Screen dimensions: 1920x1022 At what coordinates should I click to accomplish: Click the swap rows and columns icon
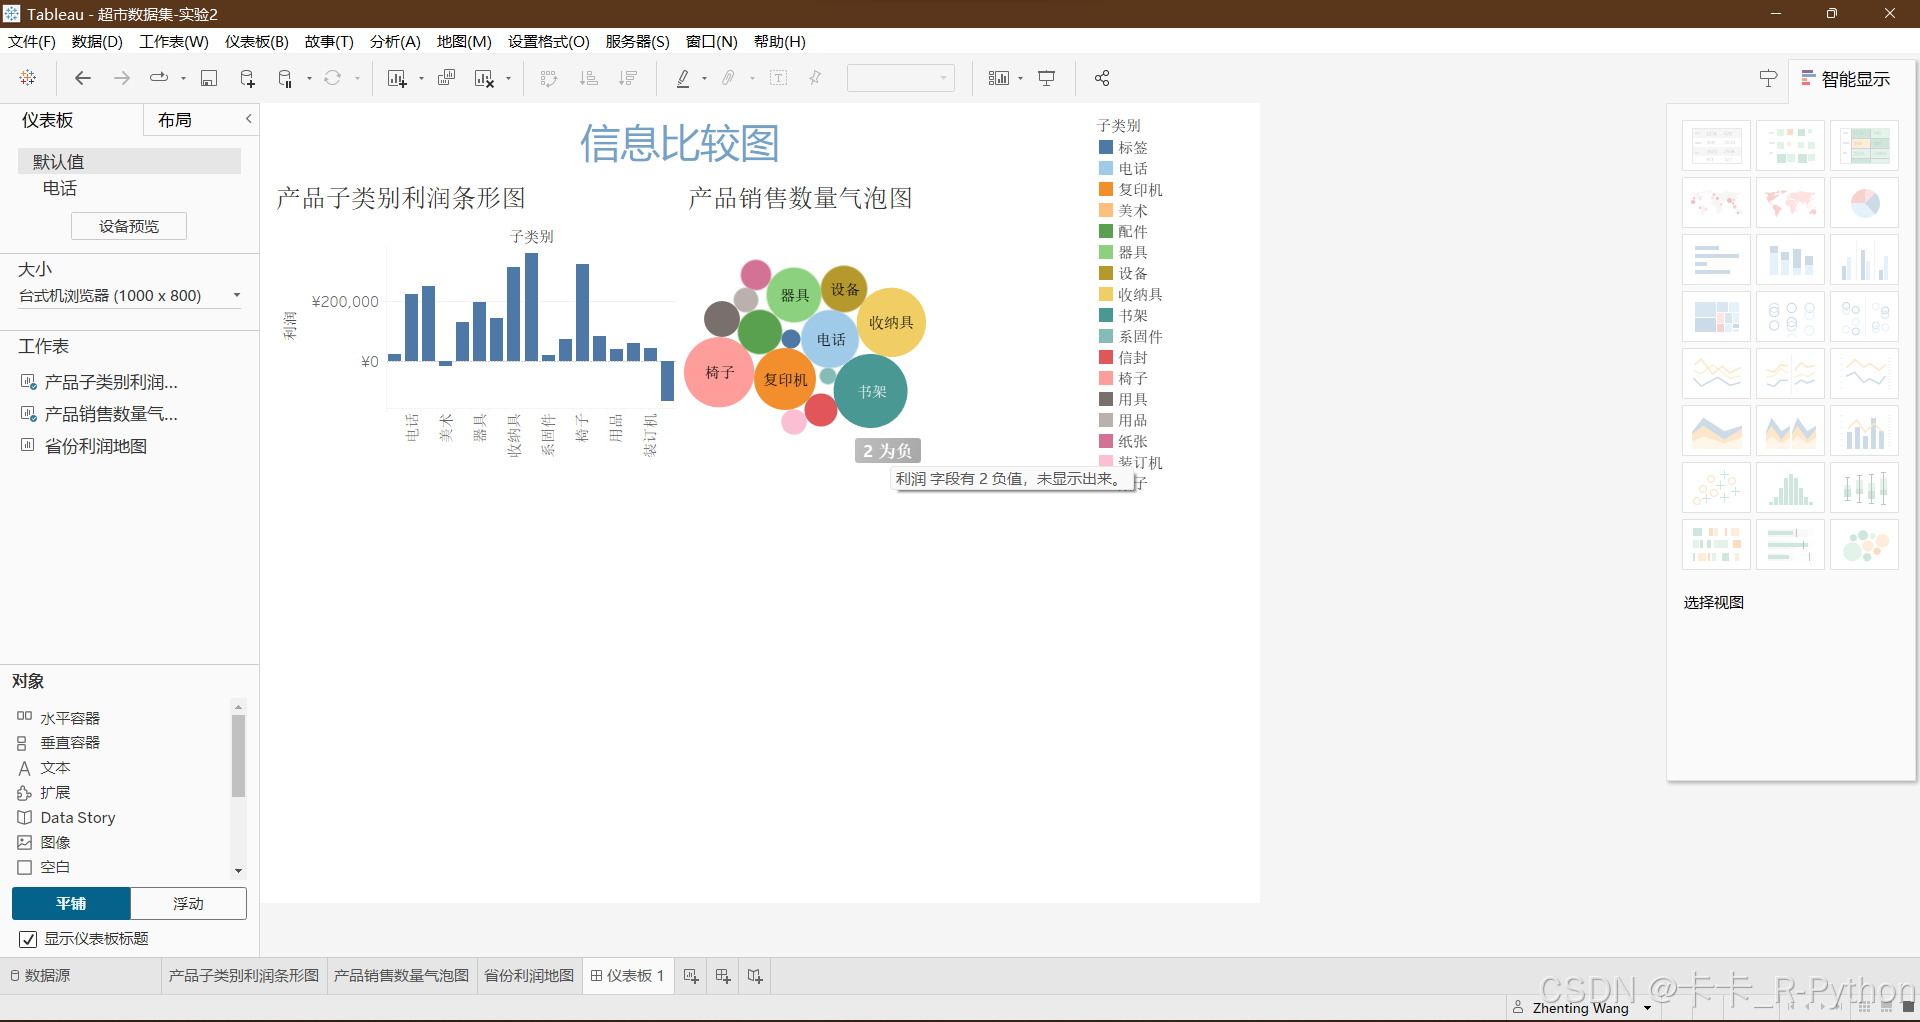pyautogui.click(x=549, y=78)
